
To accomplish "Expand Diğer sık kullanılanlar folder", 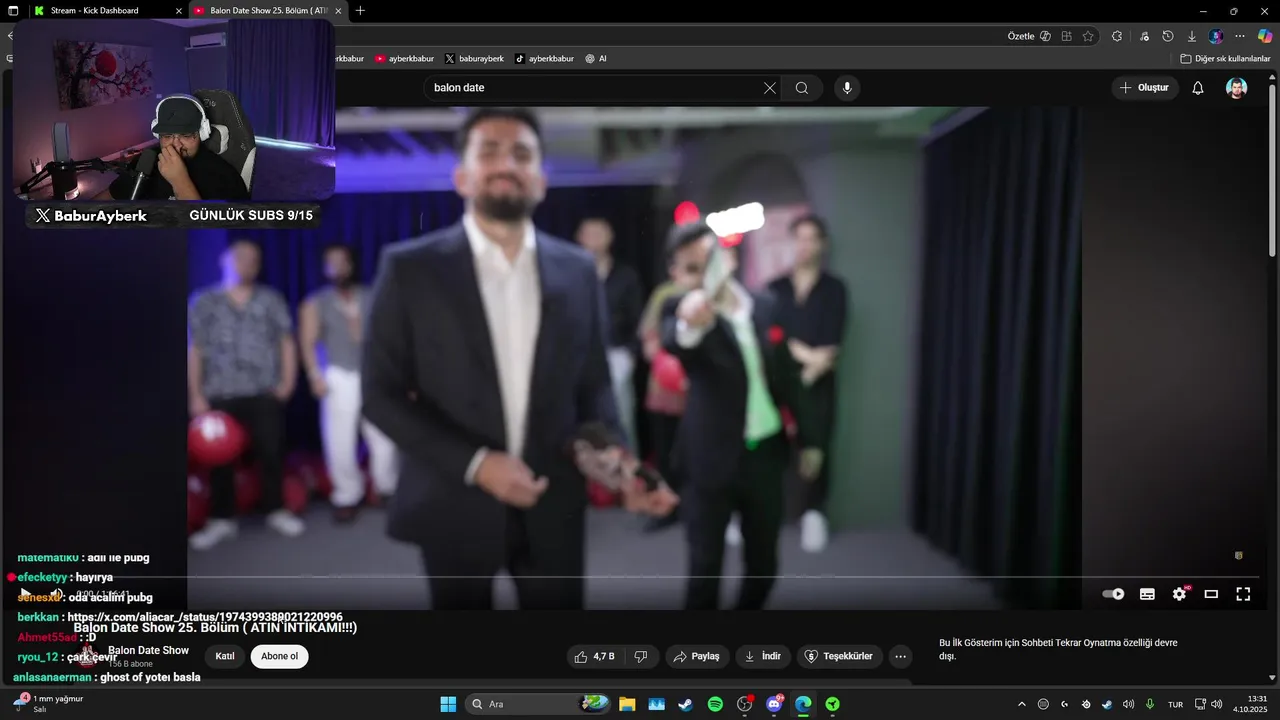I will 1225,58.
